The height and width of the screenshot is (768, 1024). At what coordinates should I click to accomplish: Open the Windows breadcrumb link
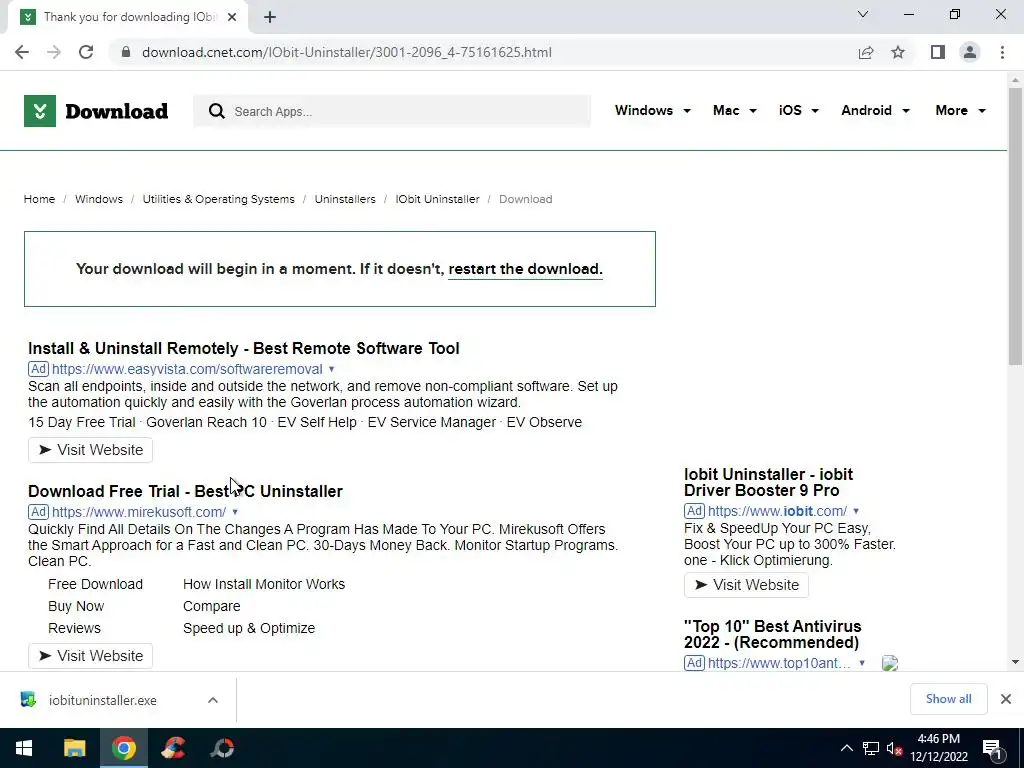pos(99,199)
